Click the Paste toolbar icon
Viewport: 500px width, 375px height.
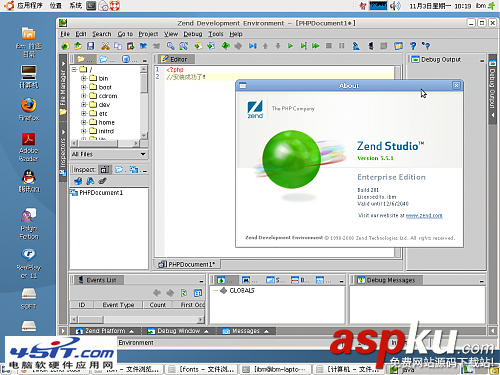[130, 46]
